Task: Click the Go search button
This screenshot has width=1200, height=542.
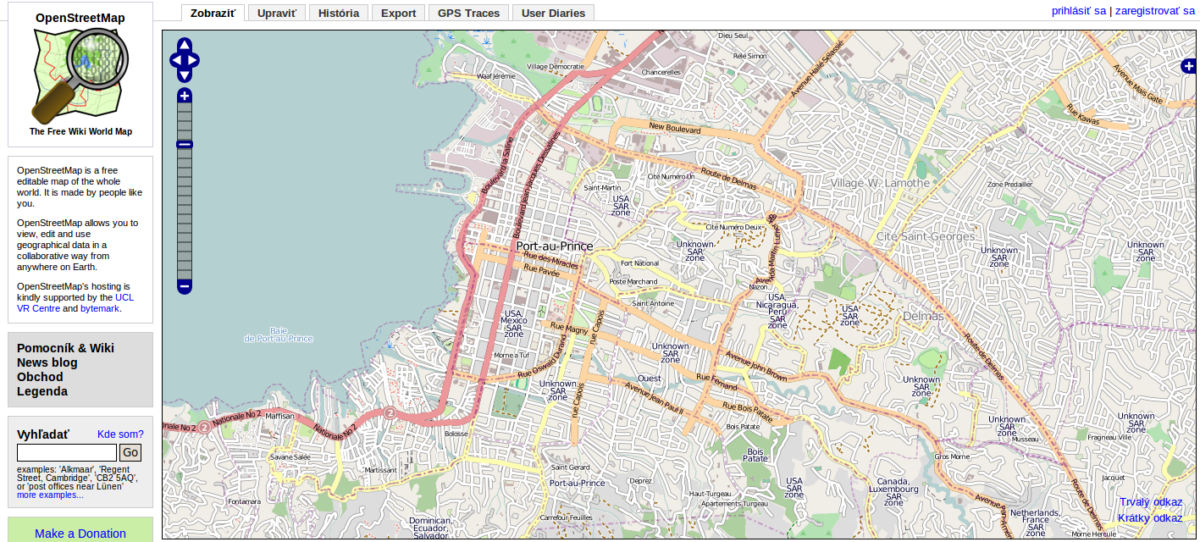Action: [131, 453]
